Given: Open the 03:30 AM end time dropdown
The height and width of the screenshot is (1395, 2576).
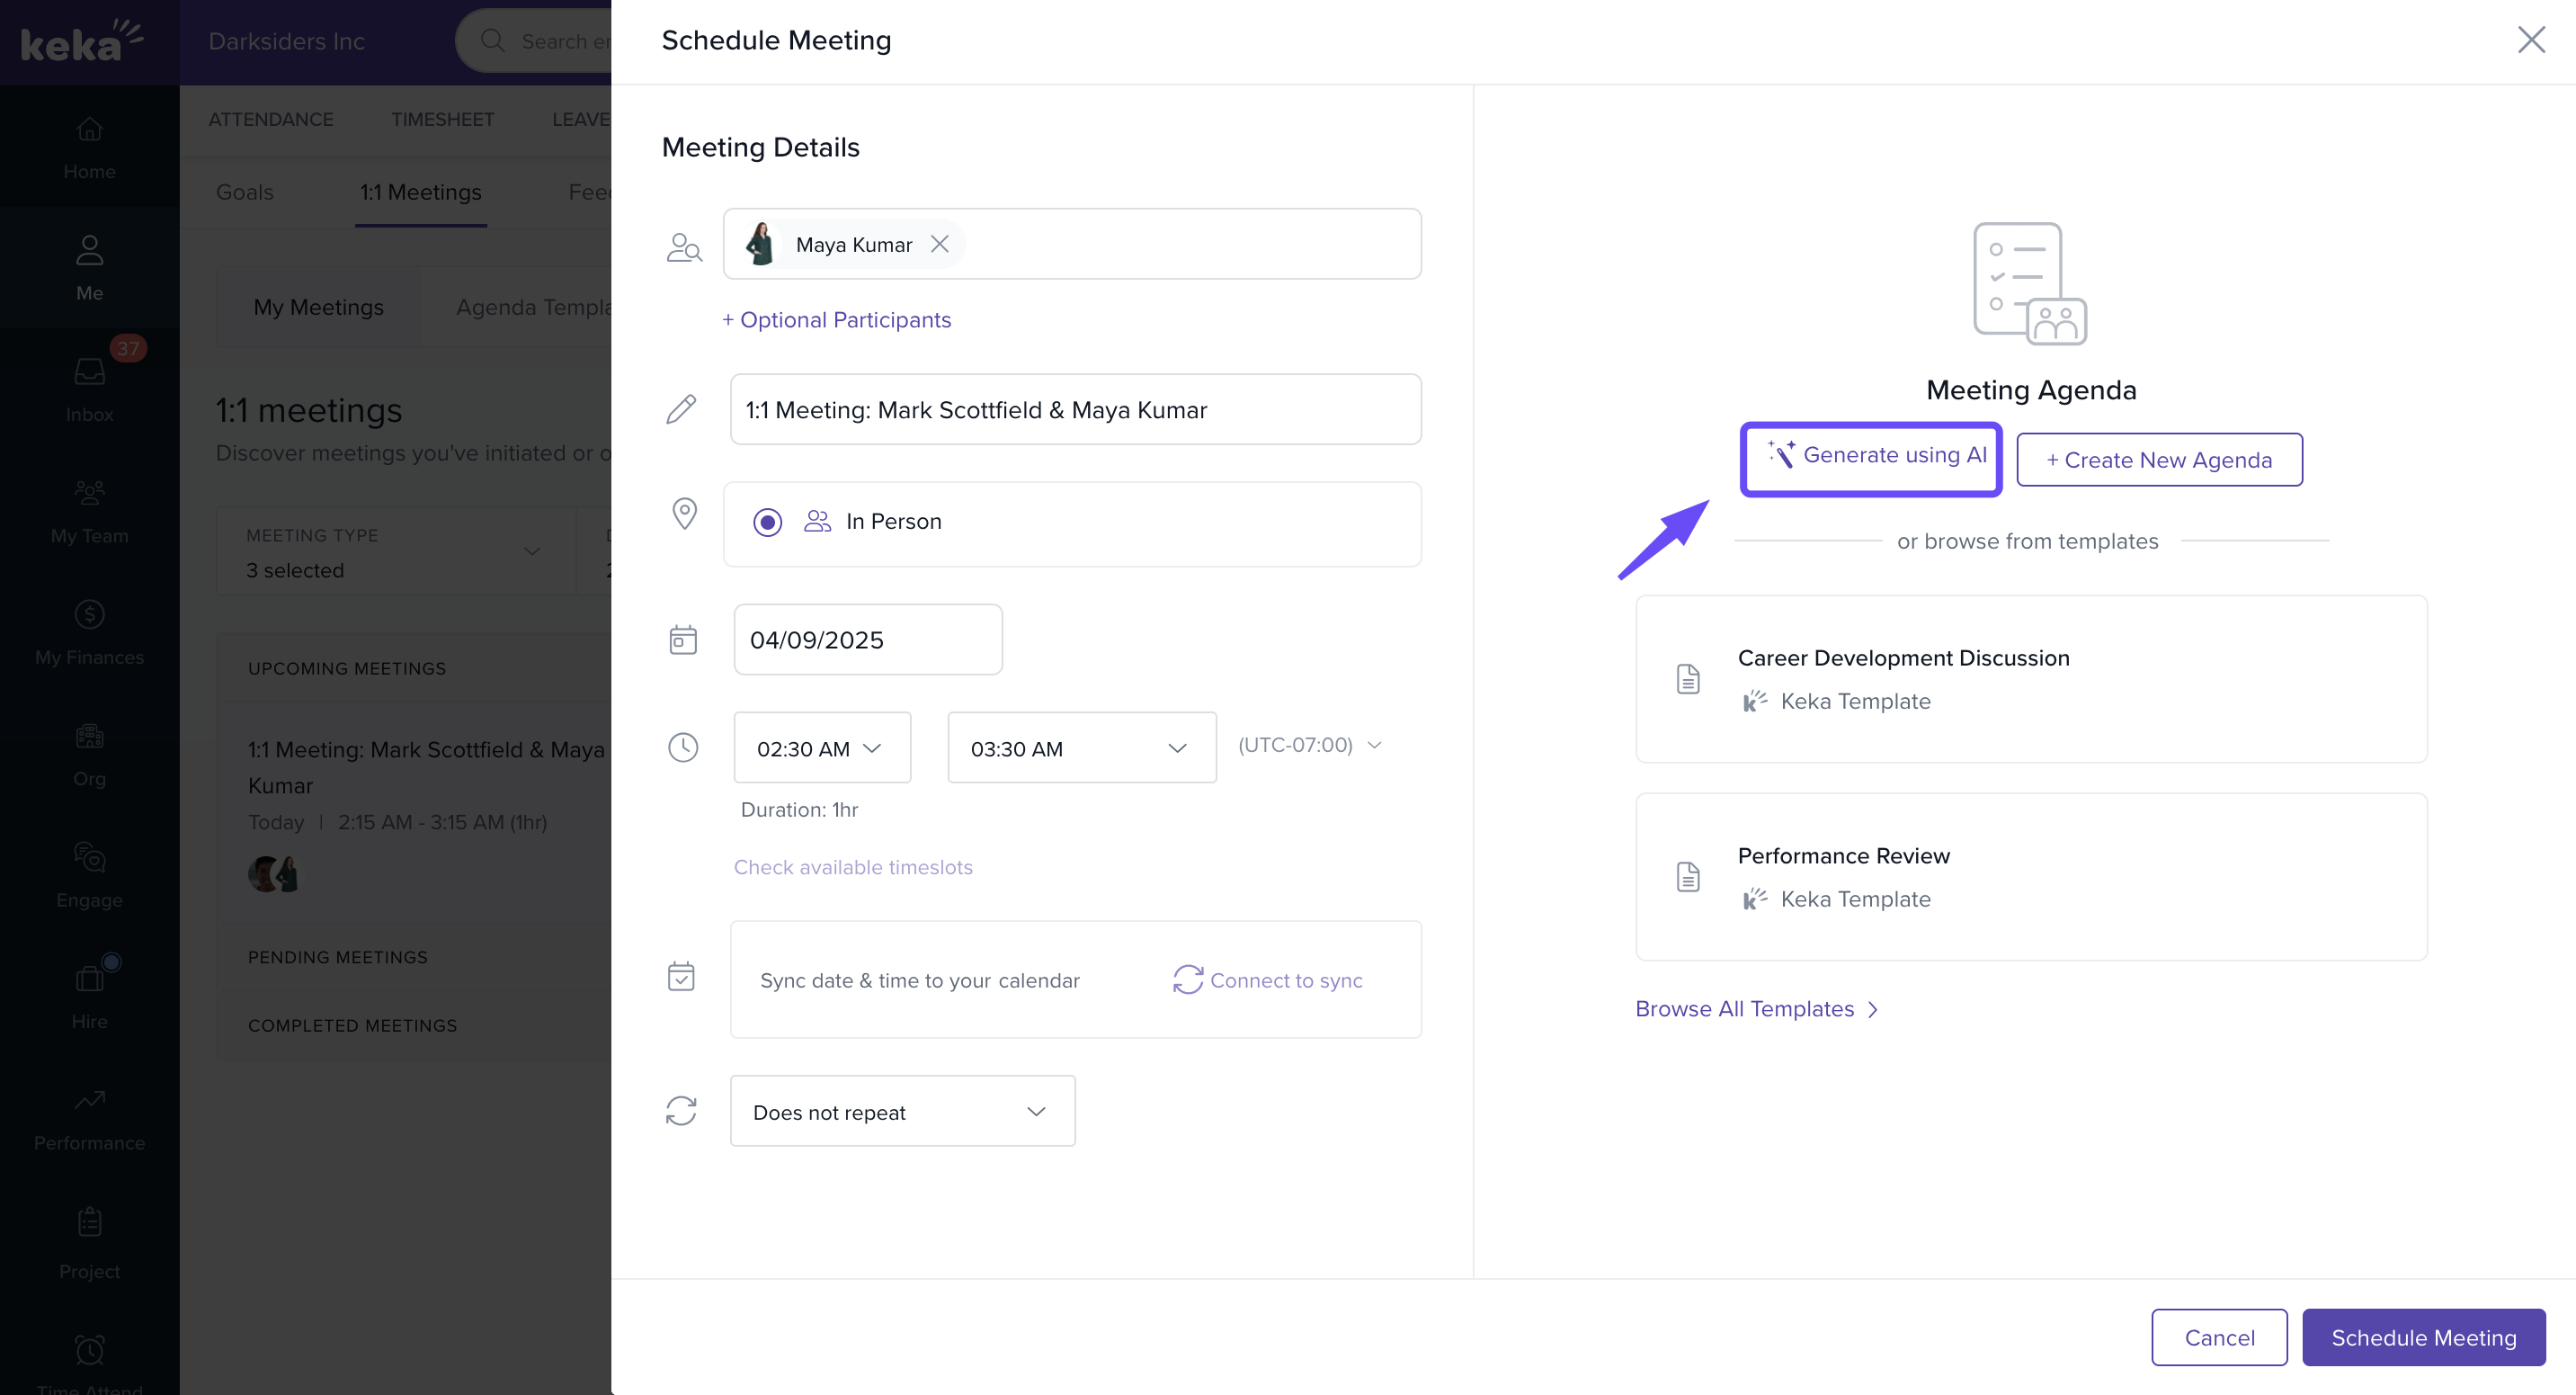Looking at the screenshot, I should tap(1081, 748).
